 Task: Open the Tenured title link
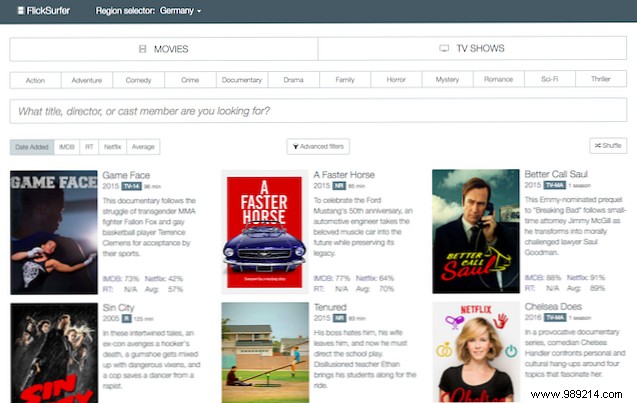(x=330, y=307)
